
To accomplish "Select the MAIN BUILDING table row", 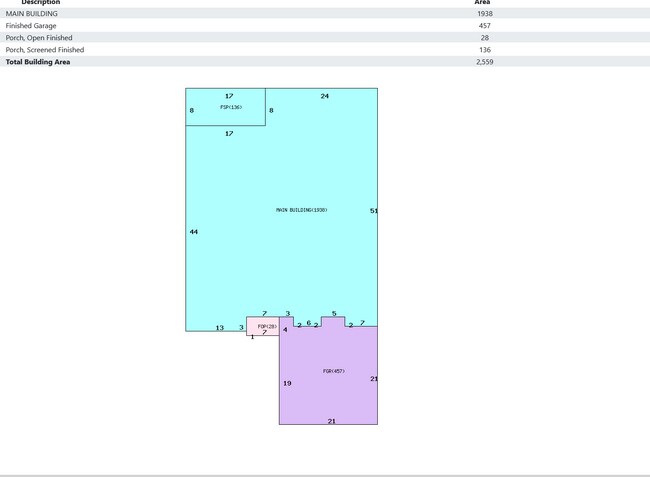I will click(x=325, y=13).
